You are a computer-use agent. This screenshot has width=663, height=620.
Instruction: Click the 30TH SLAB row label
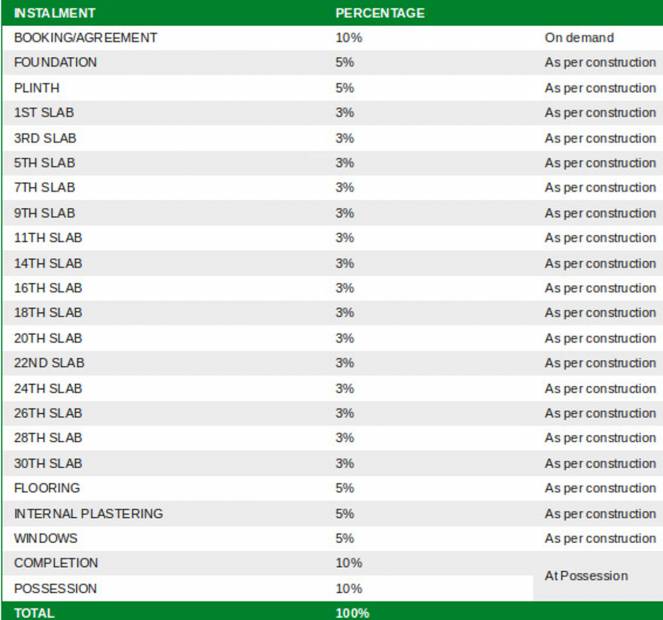pos(48,463)
